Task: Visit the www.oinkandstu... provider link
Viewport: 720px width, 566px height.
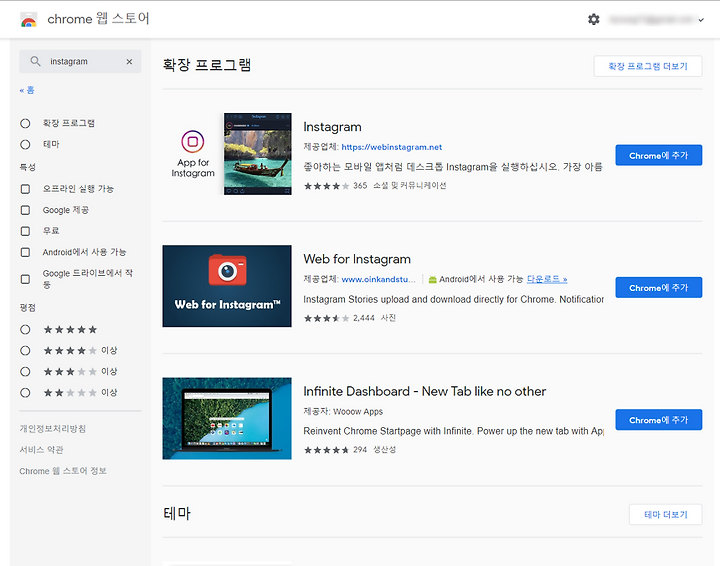Action: pyautogui.click(x=378, y=279)
